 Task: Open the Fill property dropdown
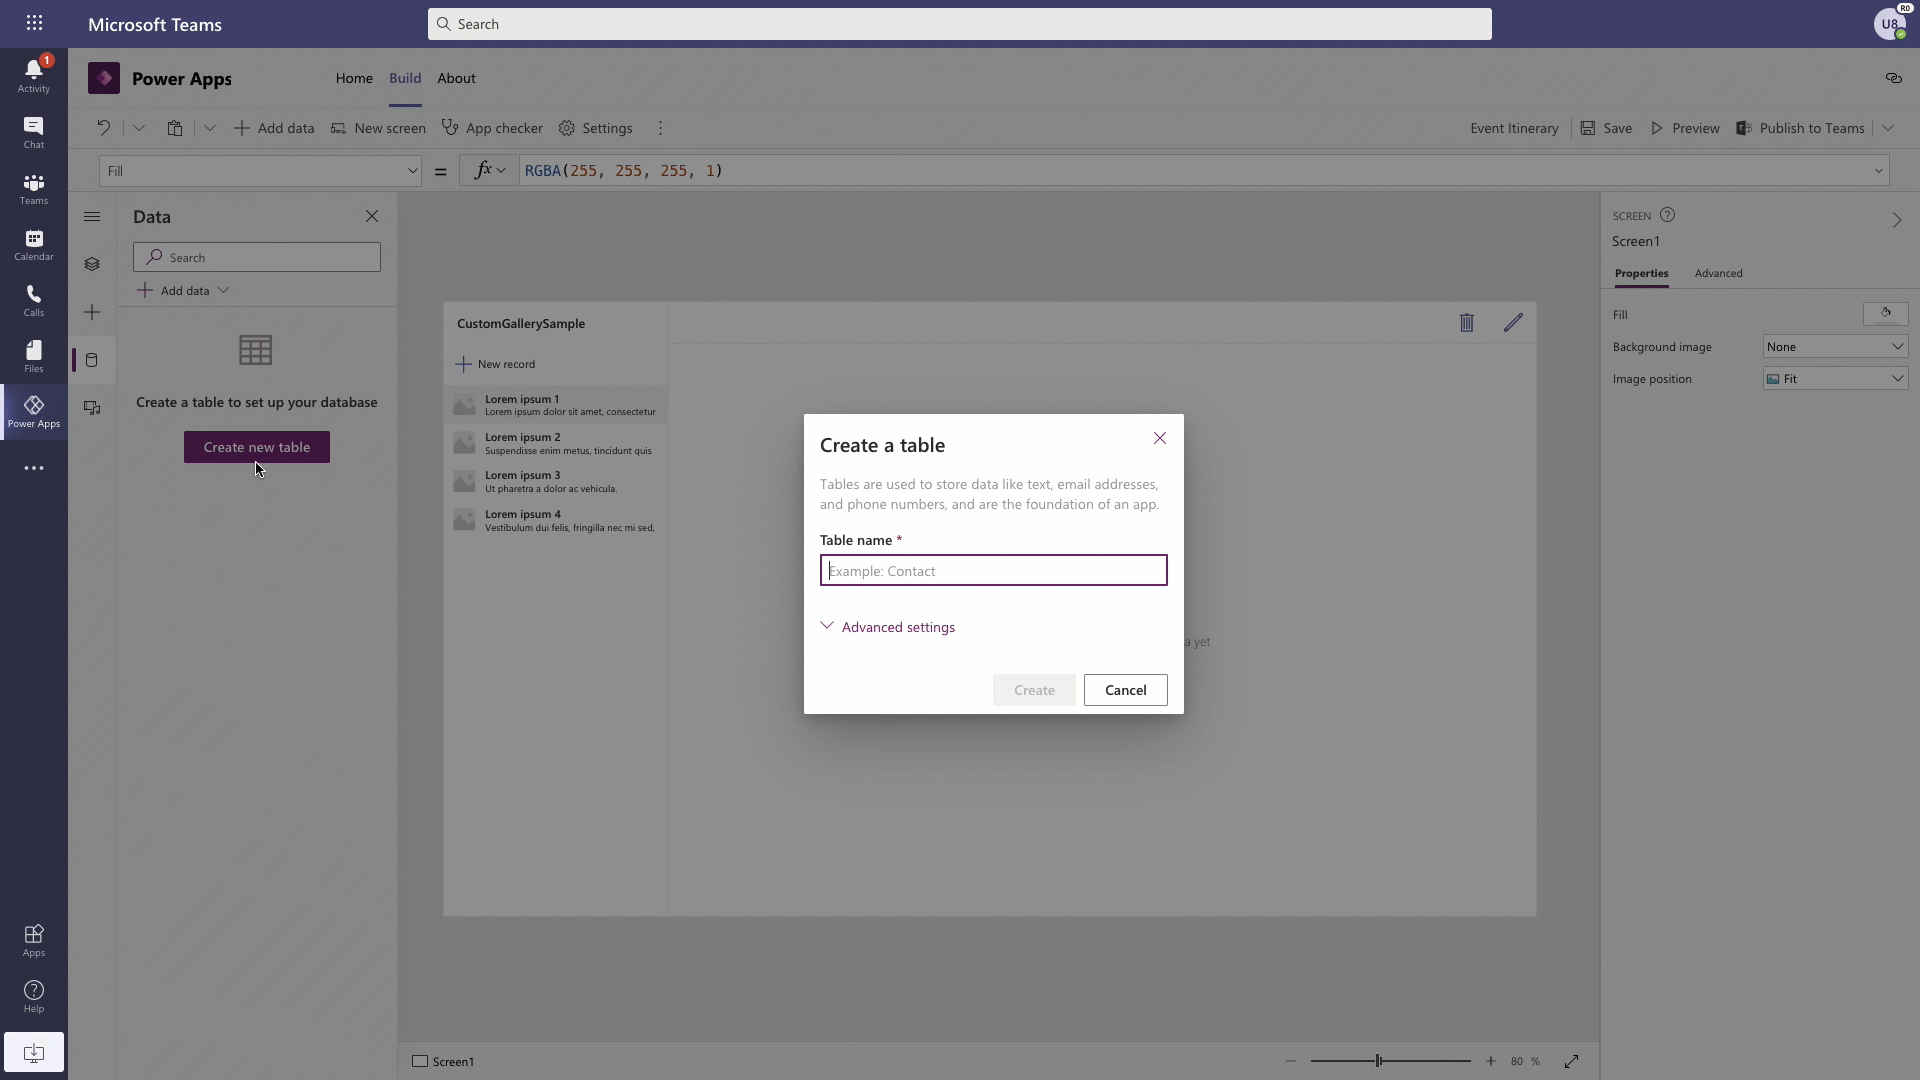[x=260, y=171]
